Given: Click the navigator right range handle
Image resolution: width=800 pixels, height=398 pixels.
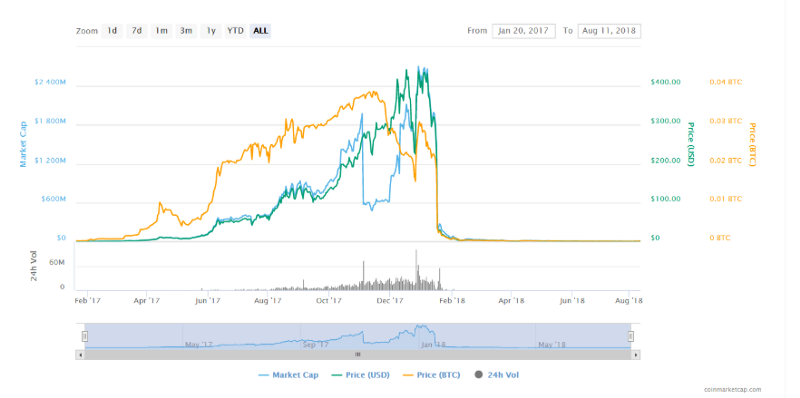Looking at the screenshot, I should 631,336.
